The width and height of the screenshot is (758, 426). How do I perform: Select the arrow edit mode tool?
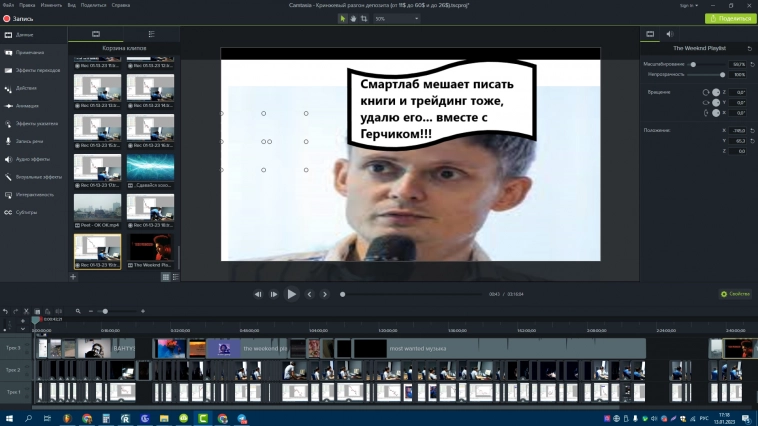pos(342,18)
